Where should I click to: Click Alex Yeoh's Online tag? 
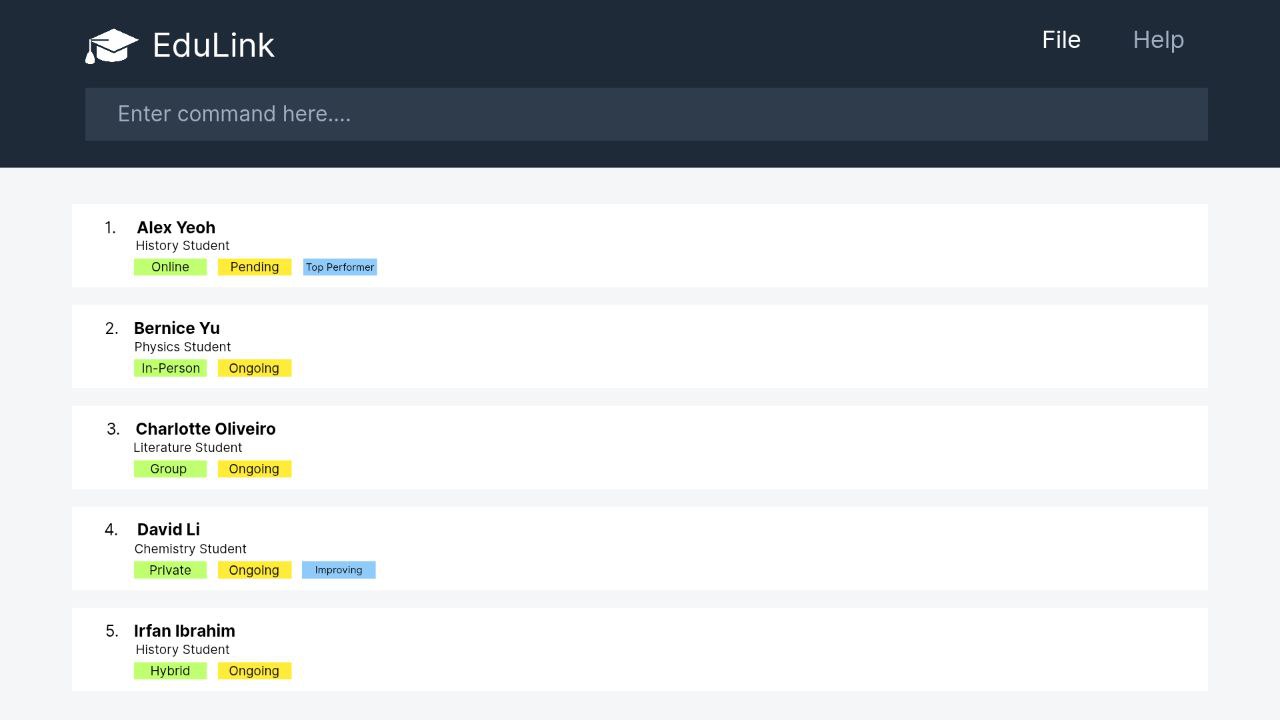point(170,267)
